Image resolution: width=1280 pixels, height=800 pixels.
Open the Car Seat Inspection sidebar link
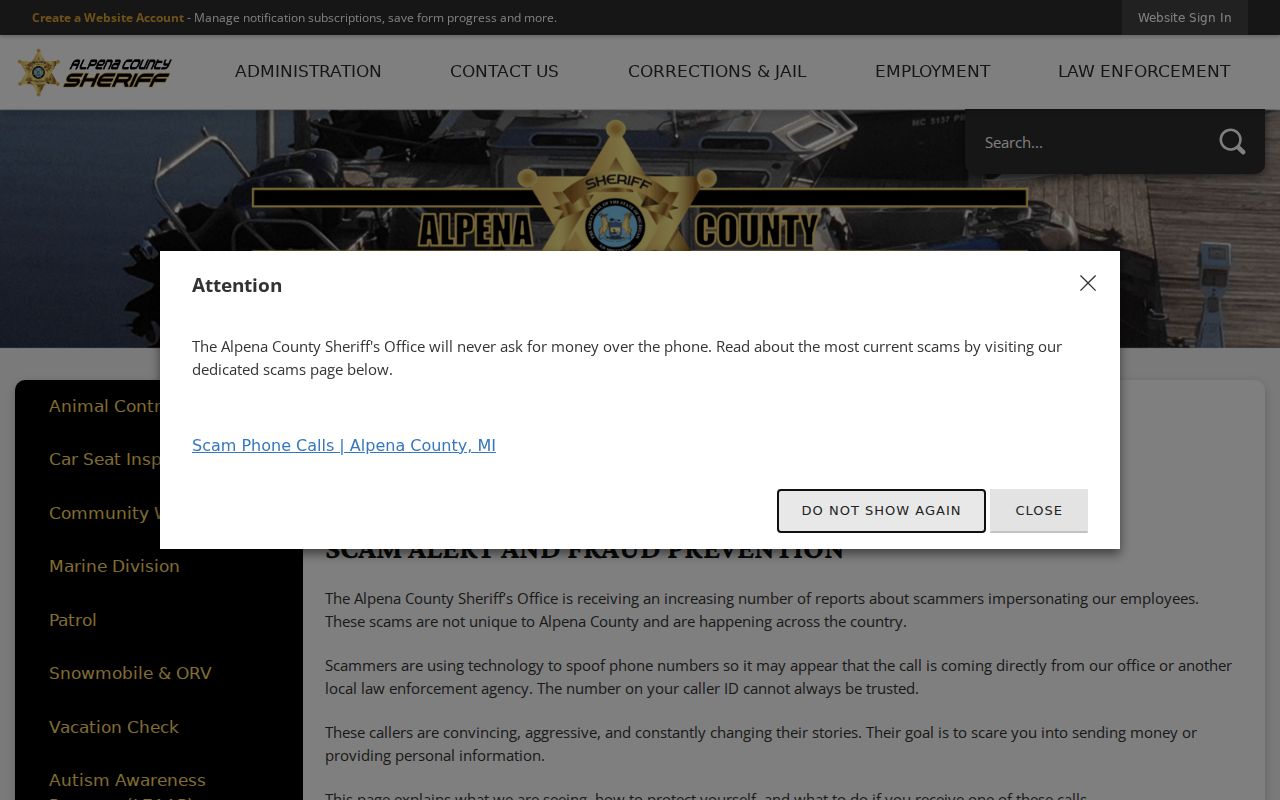pos(105,459)
